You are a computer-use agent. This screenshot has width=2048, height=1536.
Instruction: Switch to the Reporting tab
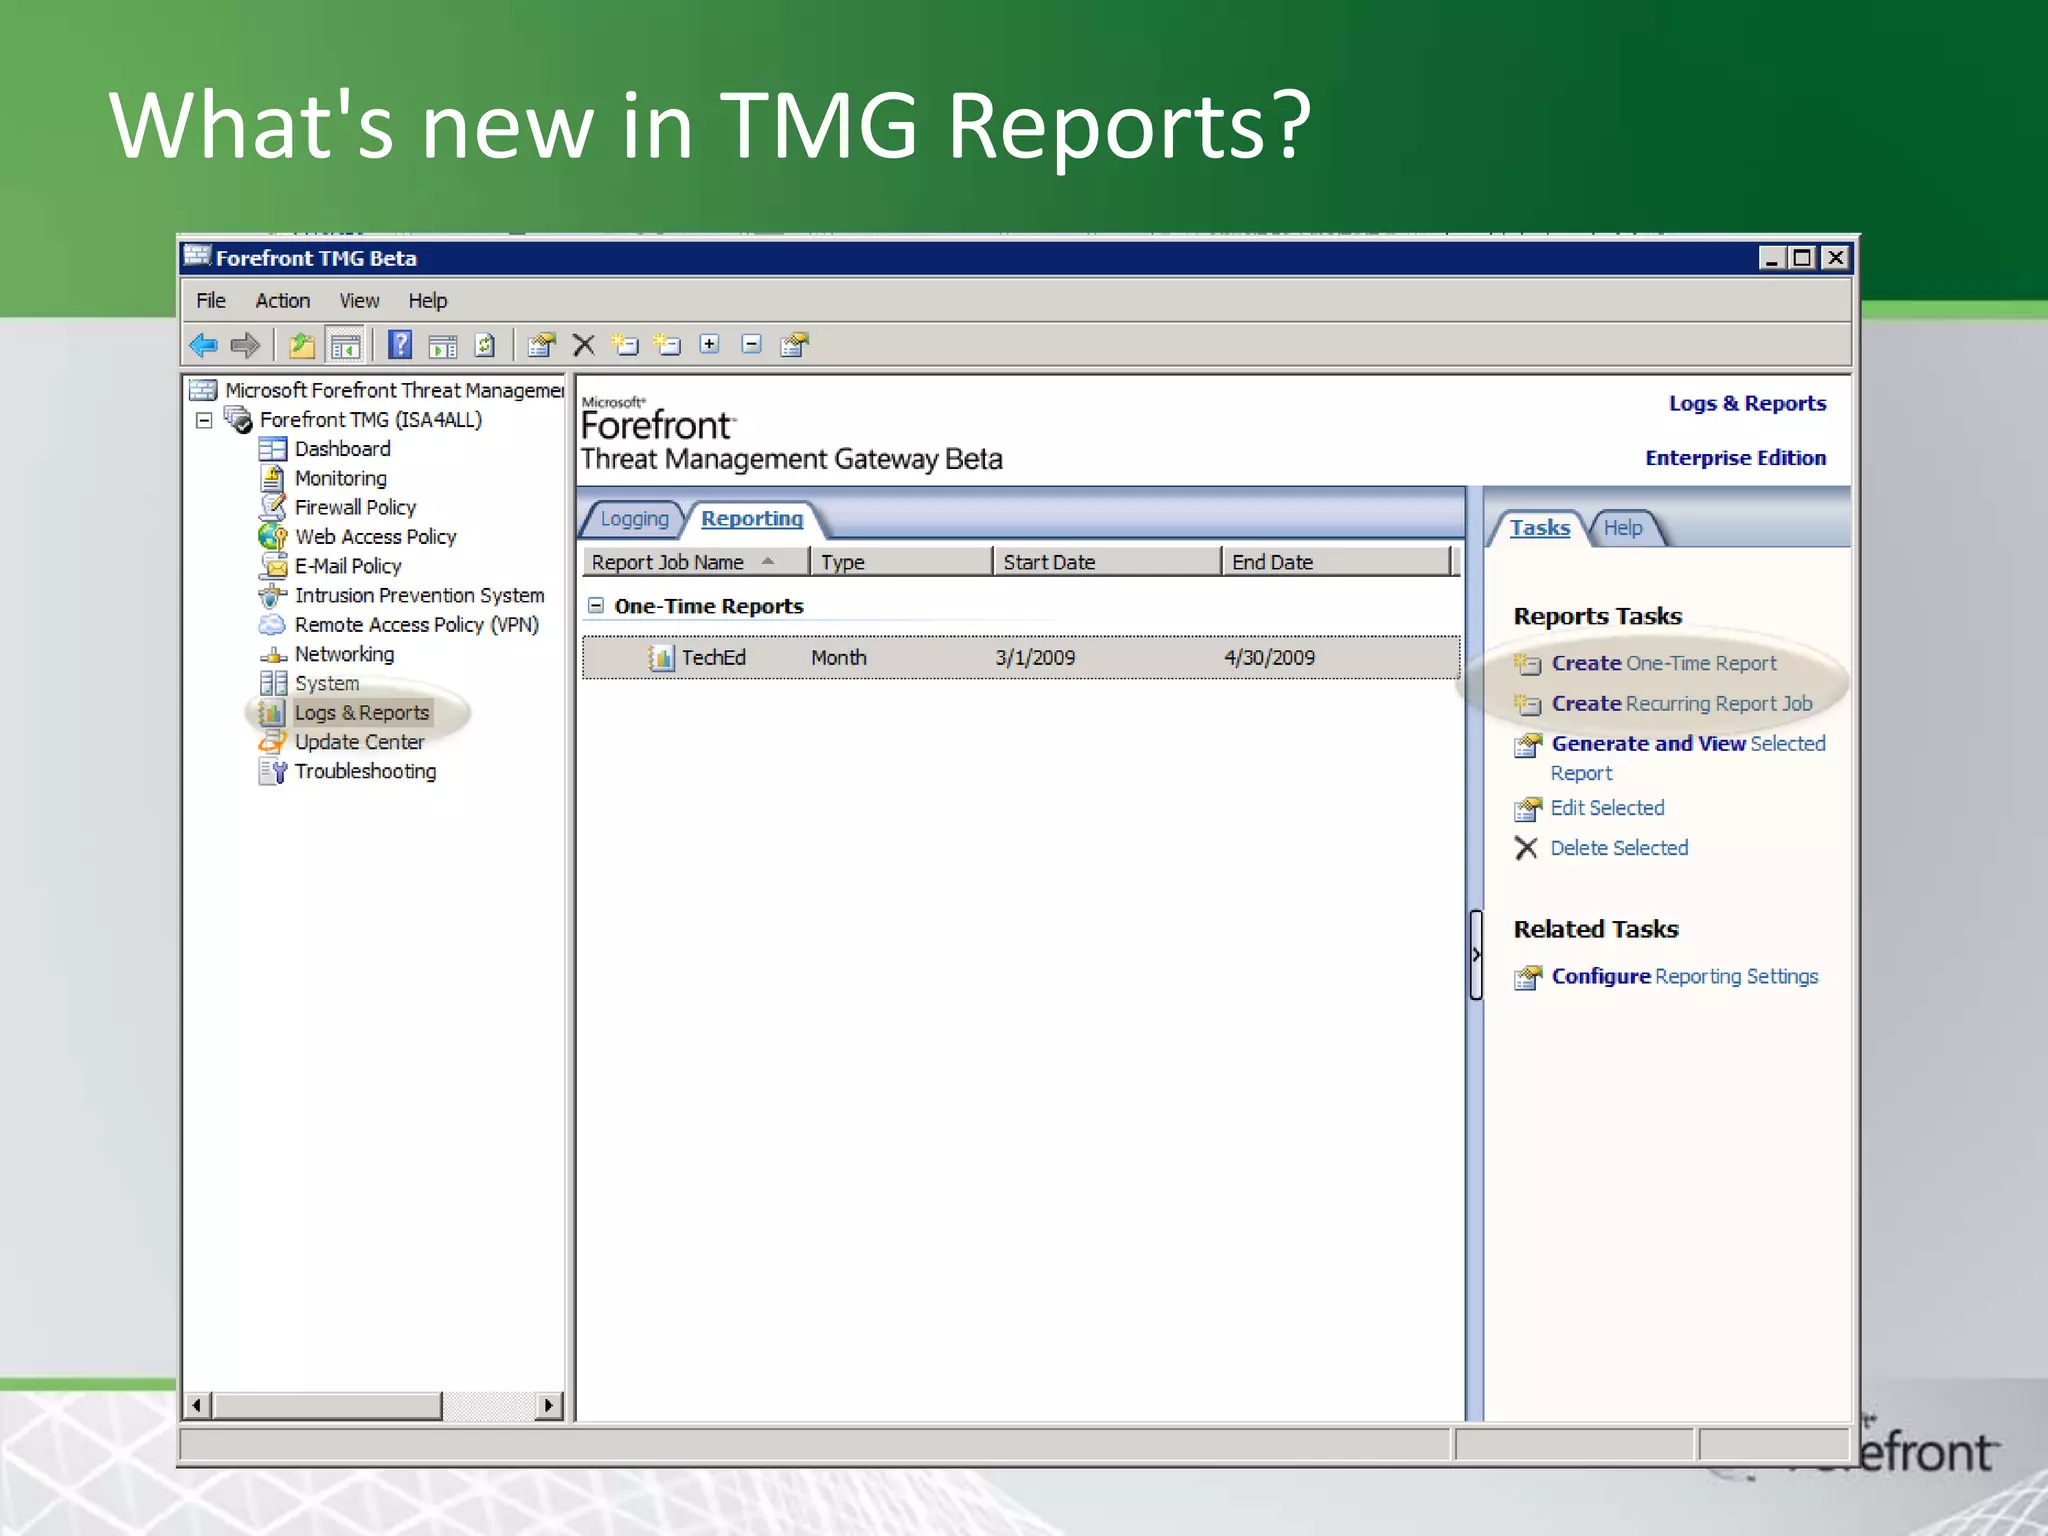752,519
